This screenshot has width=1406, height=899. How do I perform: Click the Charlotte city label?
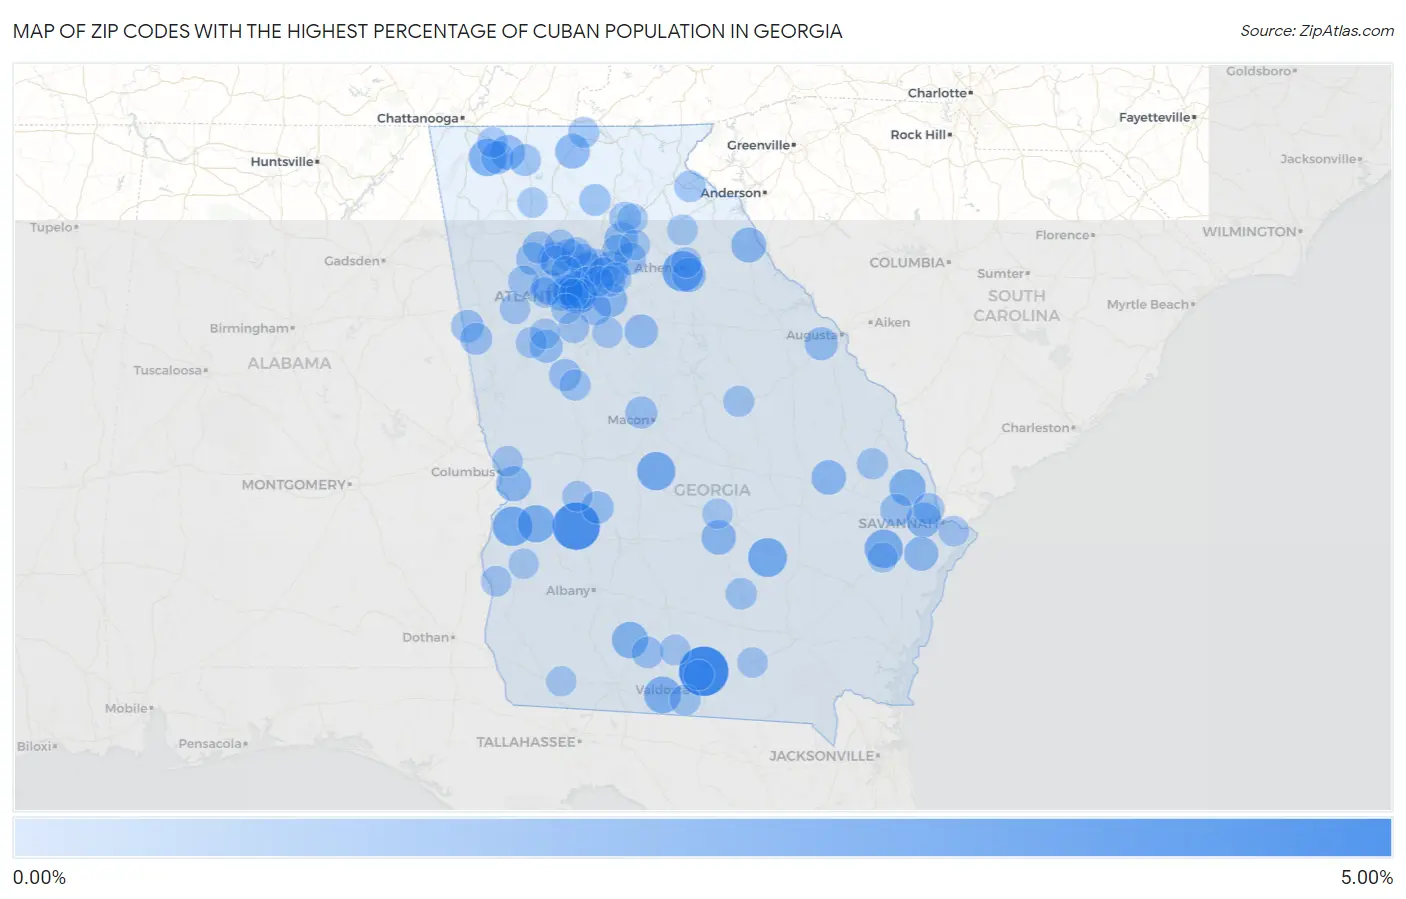tap(939, 93)
